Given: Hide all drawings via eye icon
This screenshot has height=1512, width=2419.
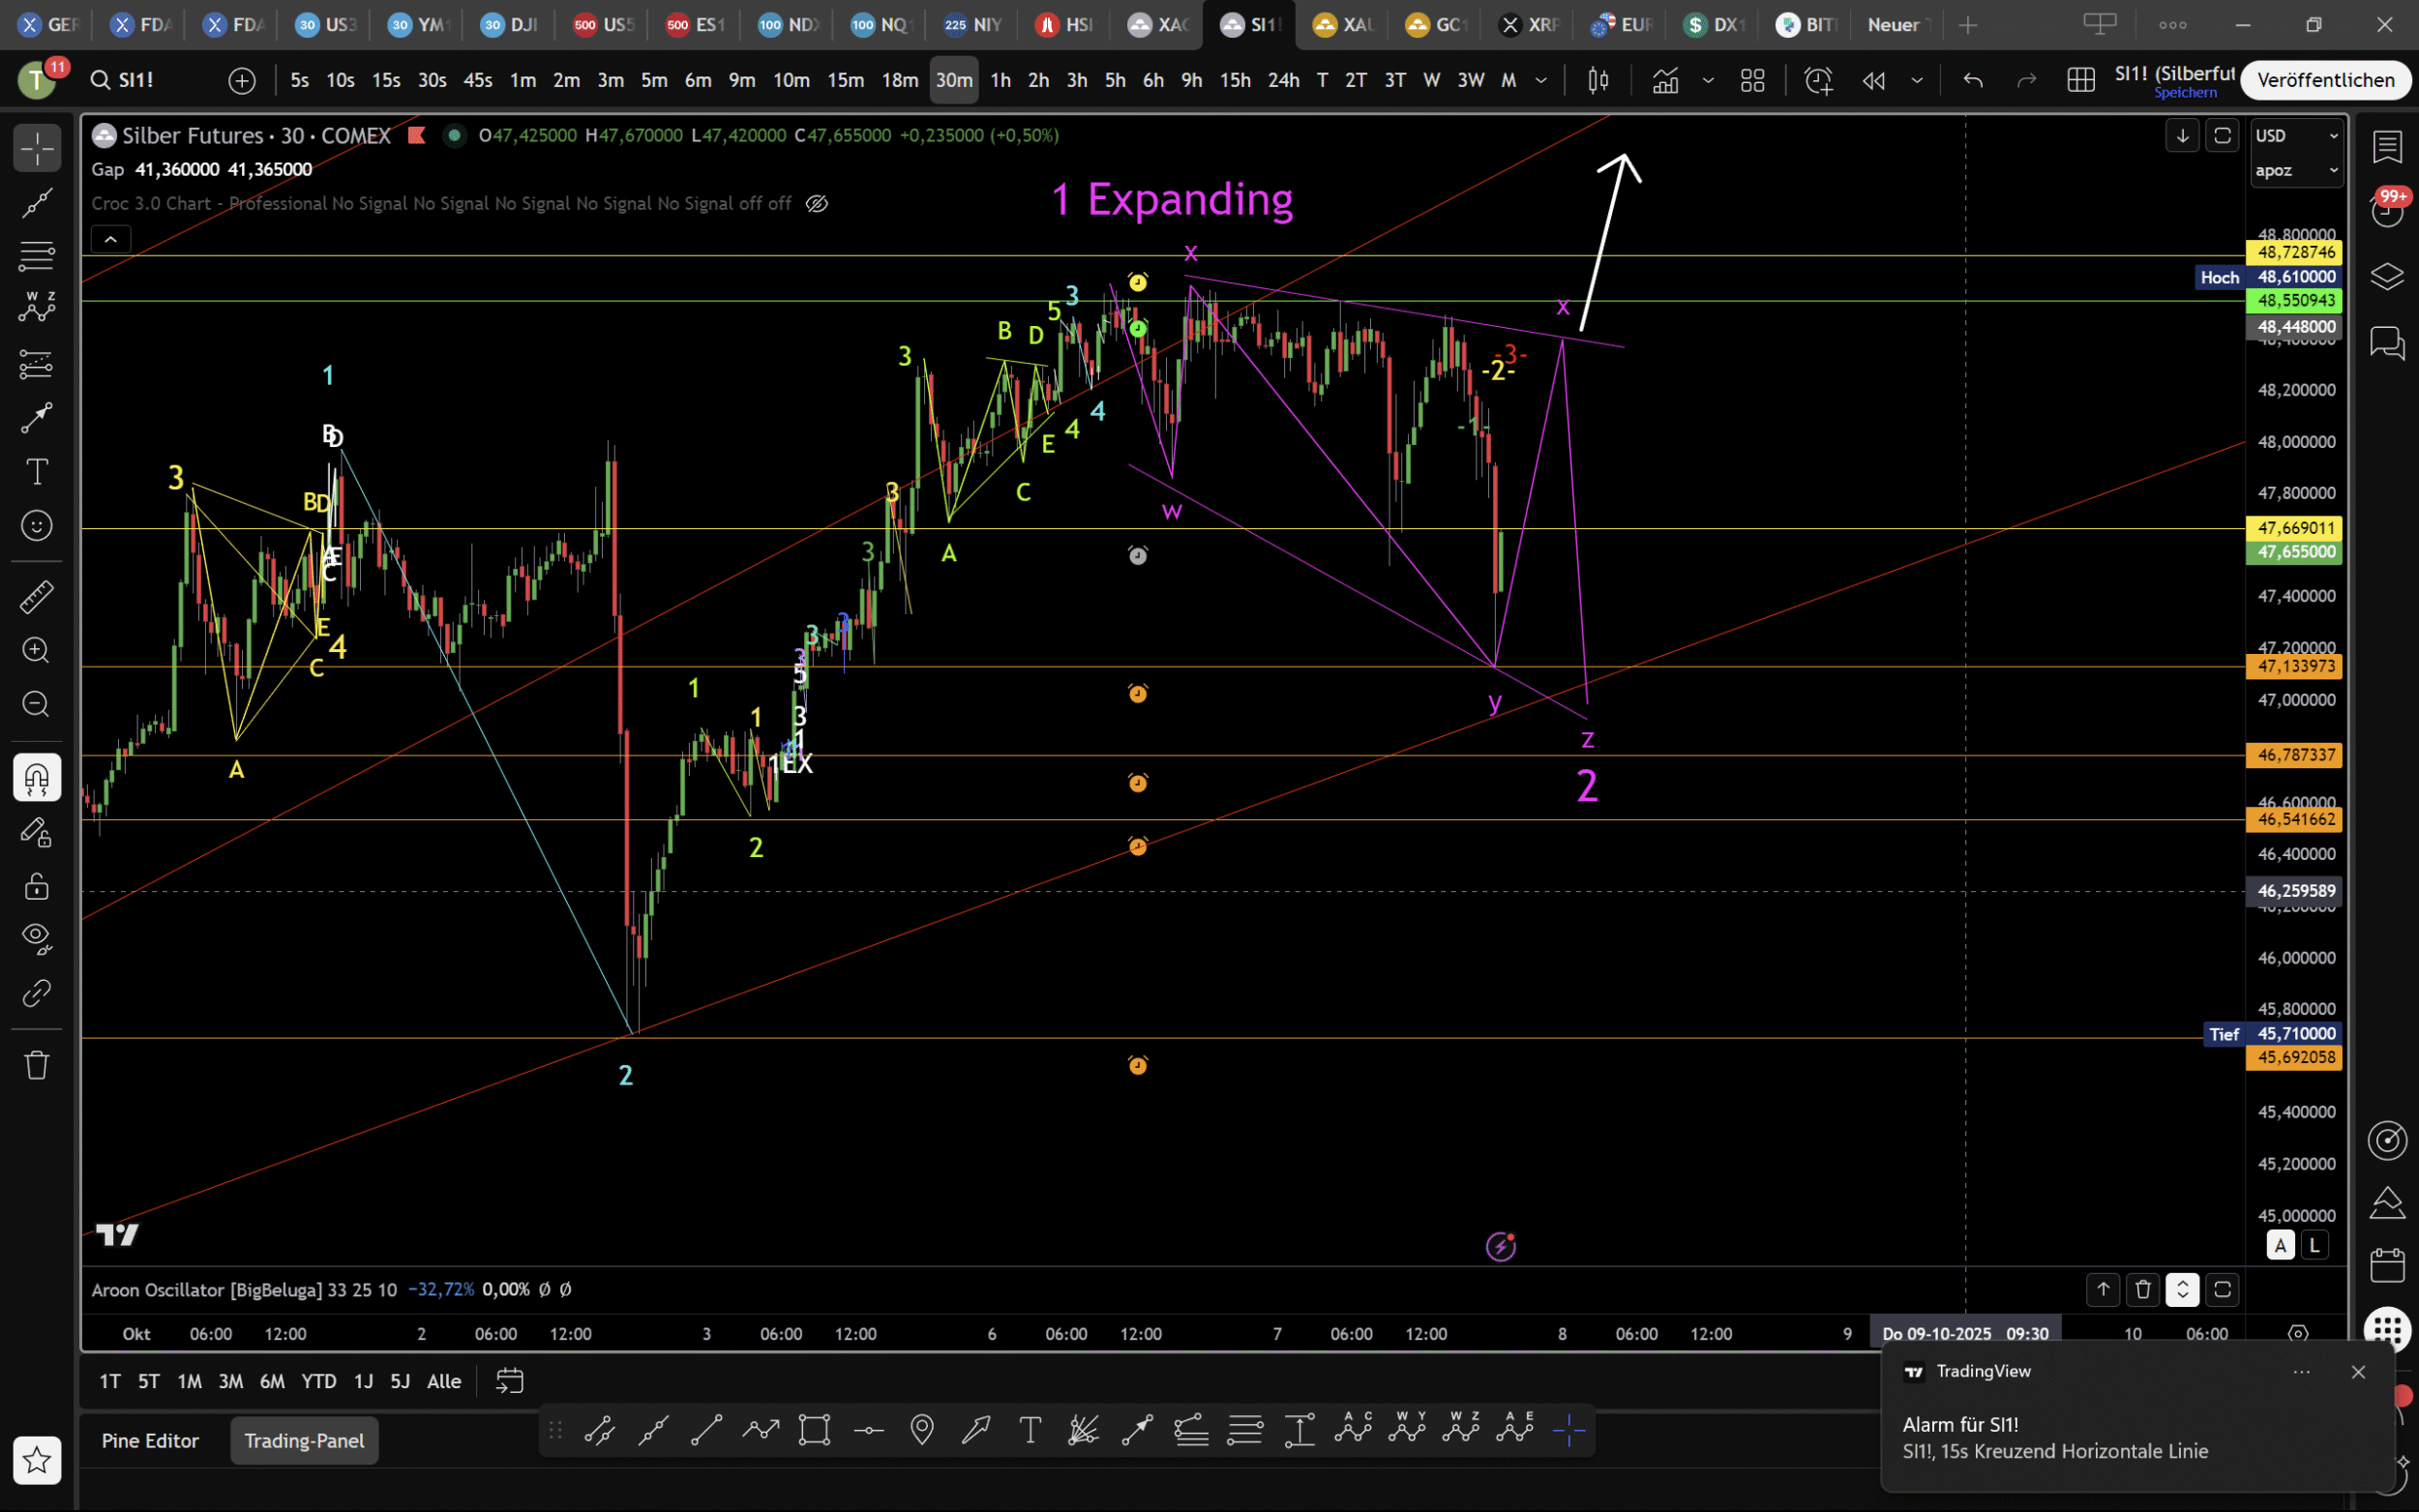Looking at the screenshot, I should click(x=37, y=937).
